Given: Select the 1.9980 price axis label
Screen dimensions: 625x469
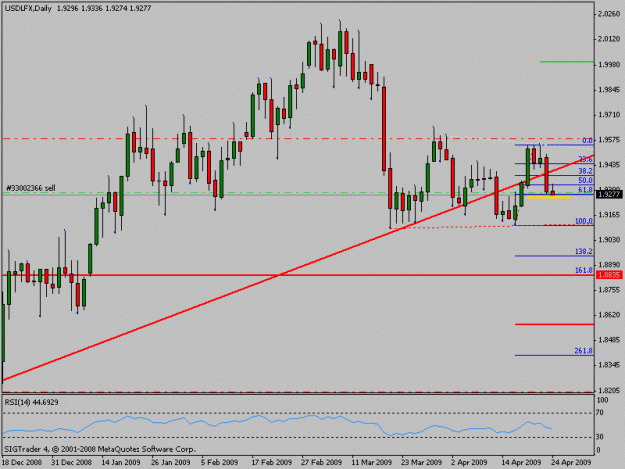Looking at the screenshot, I should (x=609, y=65).
